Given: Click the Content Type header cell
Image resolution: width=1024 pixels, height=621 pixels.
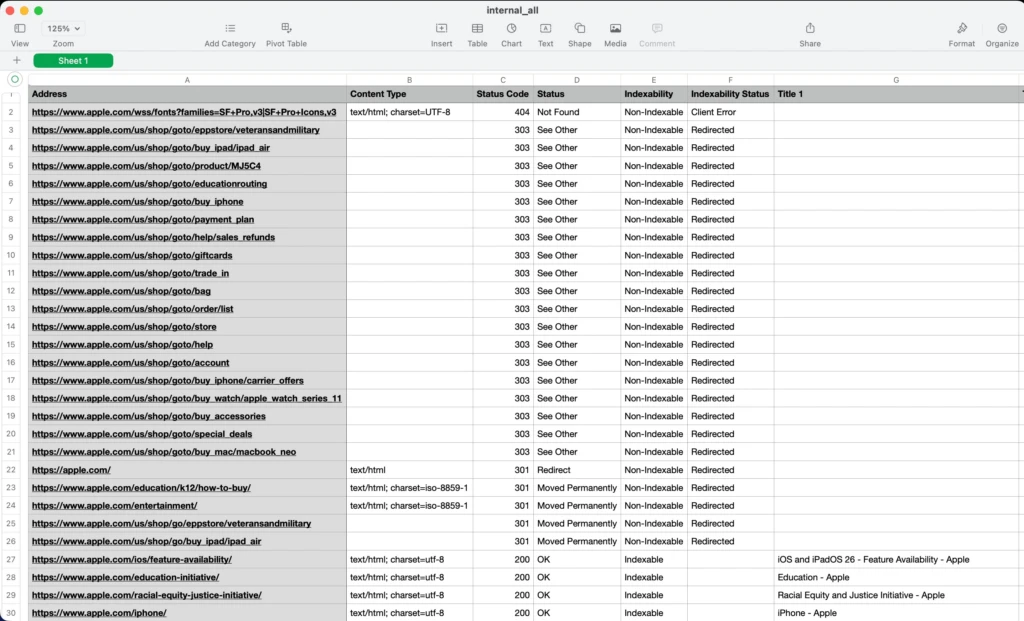Looking at the screenshot, I should coord(409,94).
